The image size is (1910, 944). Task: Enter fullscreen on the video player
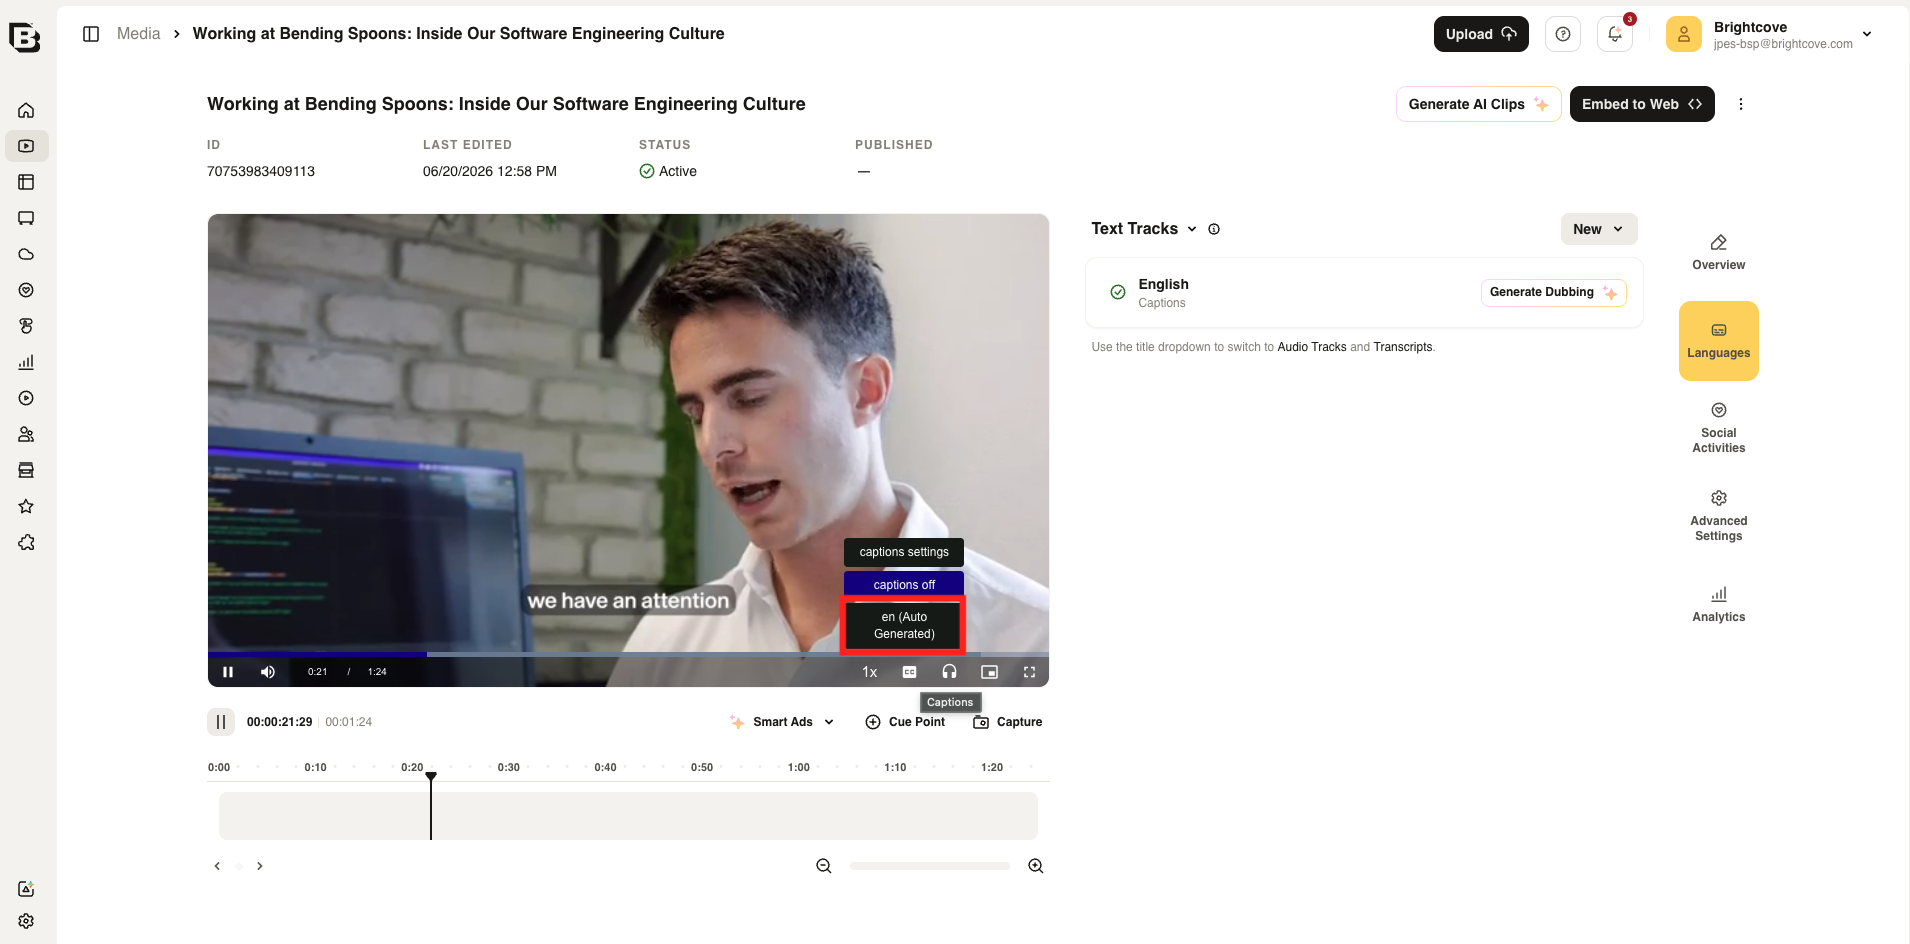click(1029, 672)
